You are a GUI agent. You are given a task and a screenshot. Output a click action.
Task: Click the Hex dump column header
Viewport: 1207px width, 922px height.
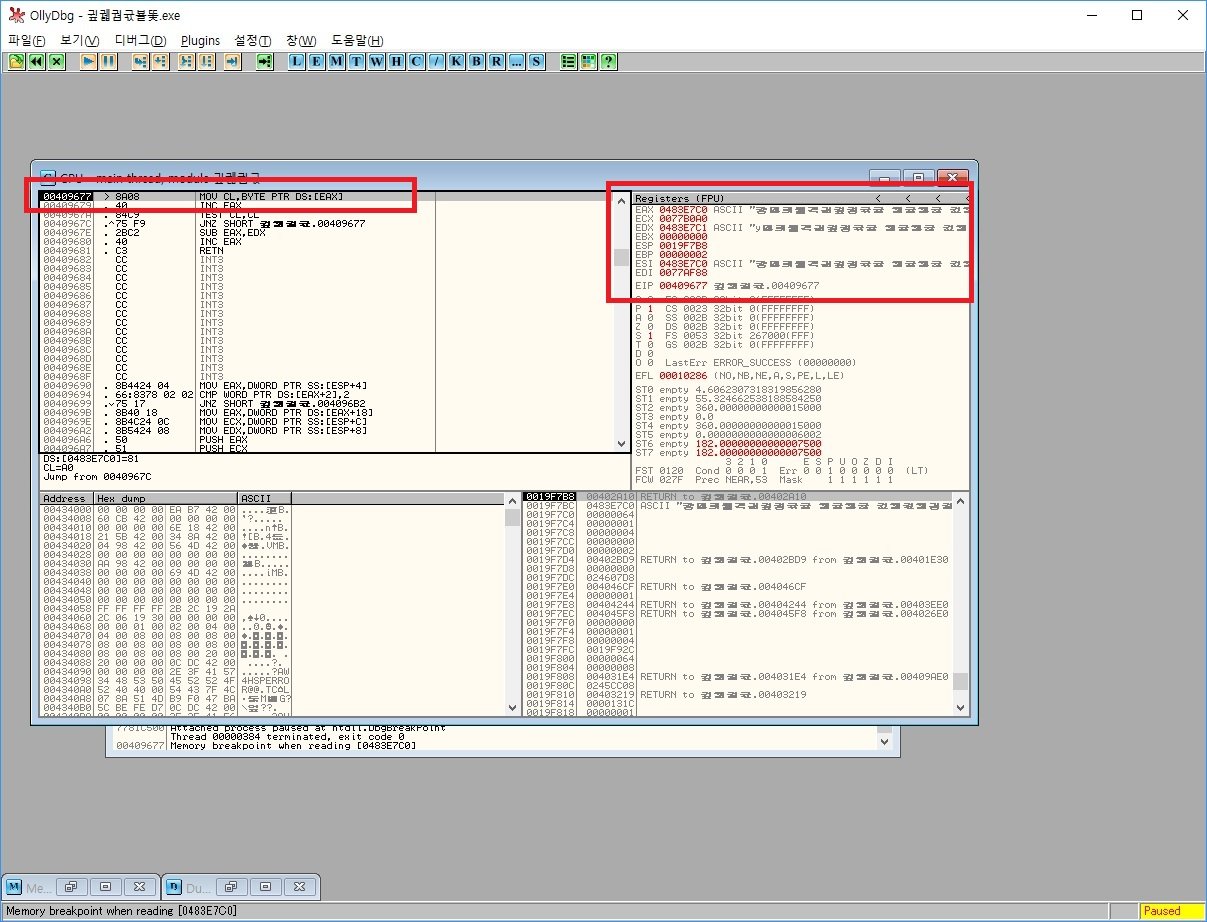point(166,497)
